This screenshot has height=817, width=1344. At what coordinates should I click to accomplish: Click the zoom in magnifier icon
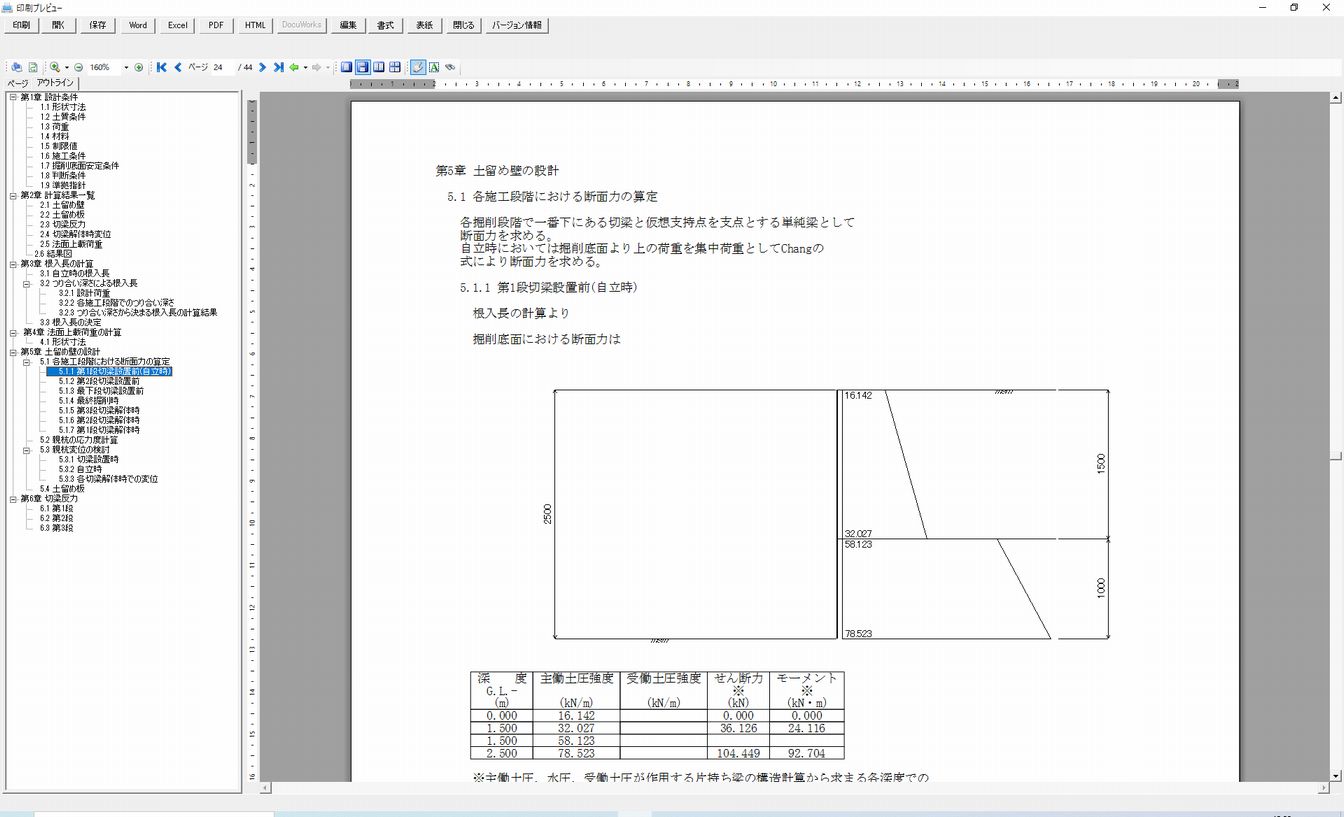coord(55,67)
